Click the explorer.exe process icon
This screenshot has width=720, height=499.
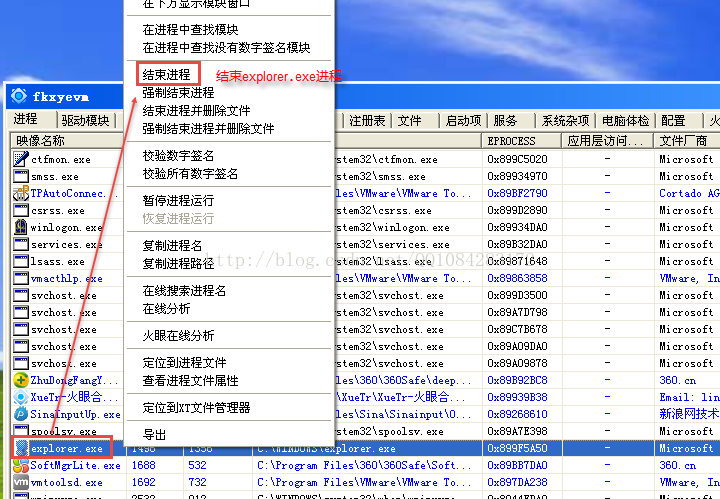[x=21, y=448]
